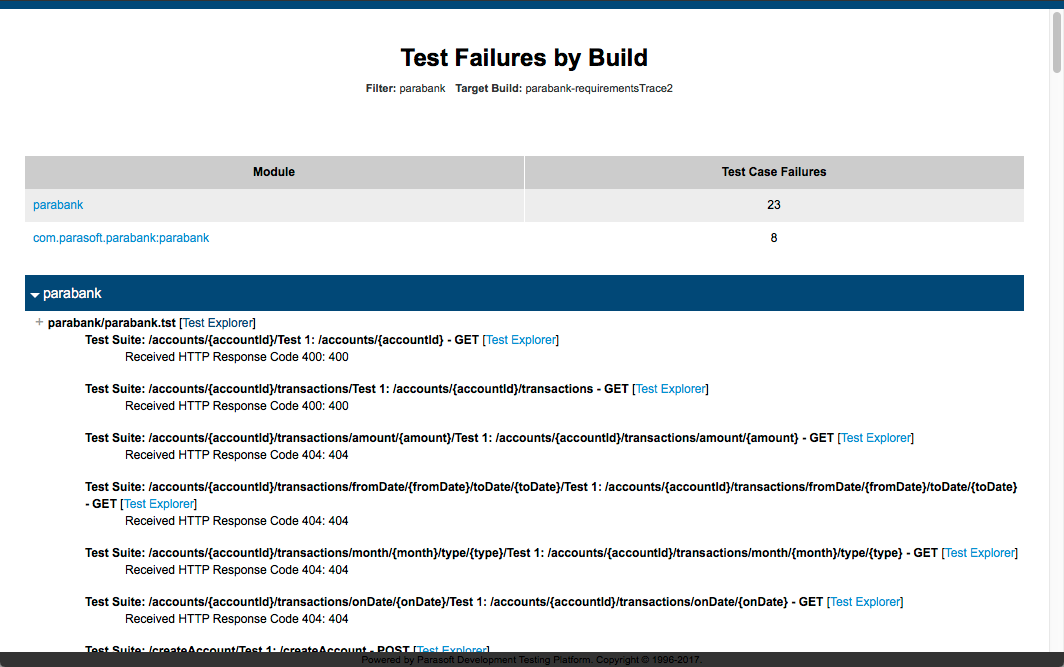Collapse the parabank section header arrow
The width and height of the screenshot is (1064, 667).
[x=35, y=294]
